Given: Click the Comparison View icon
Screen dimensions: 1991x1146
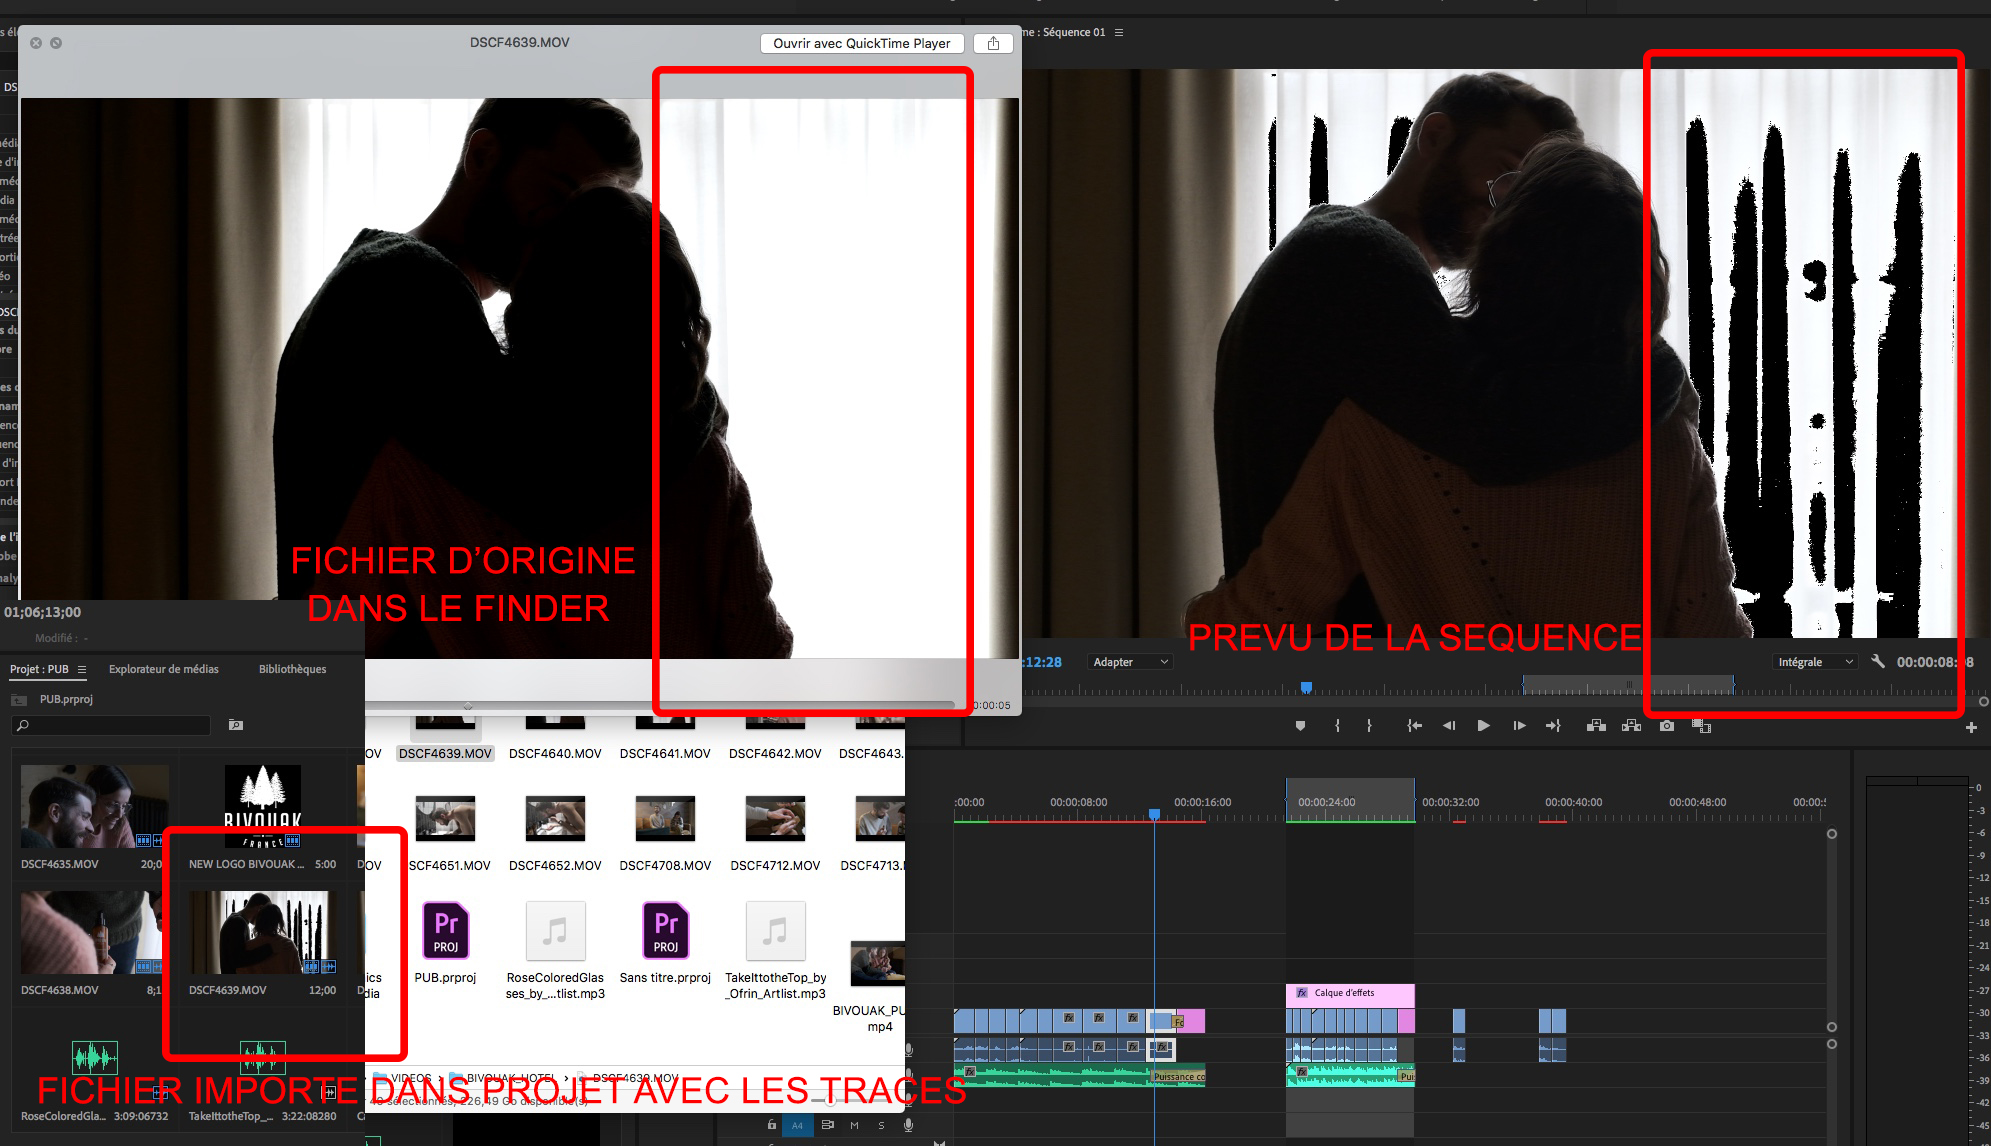Looking at the screenshot, I should click(x=1701, y=726).
